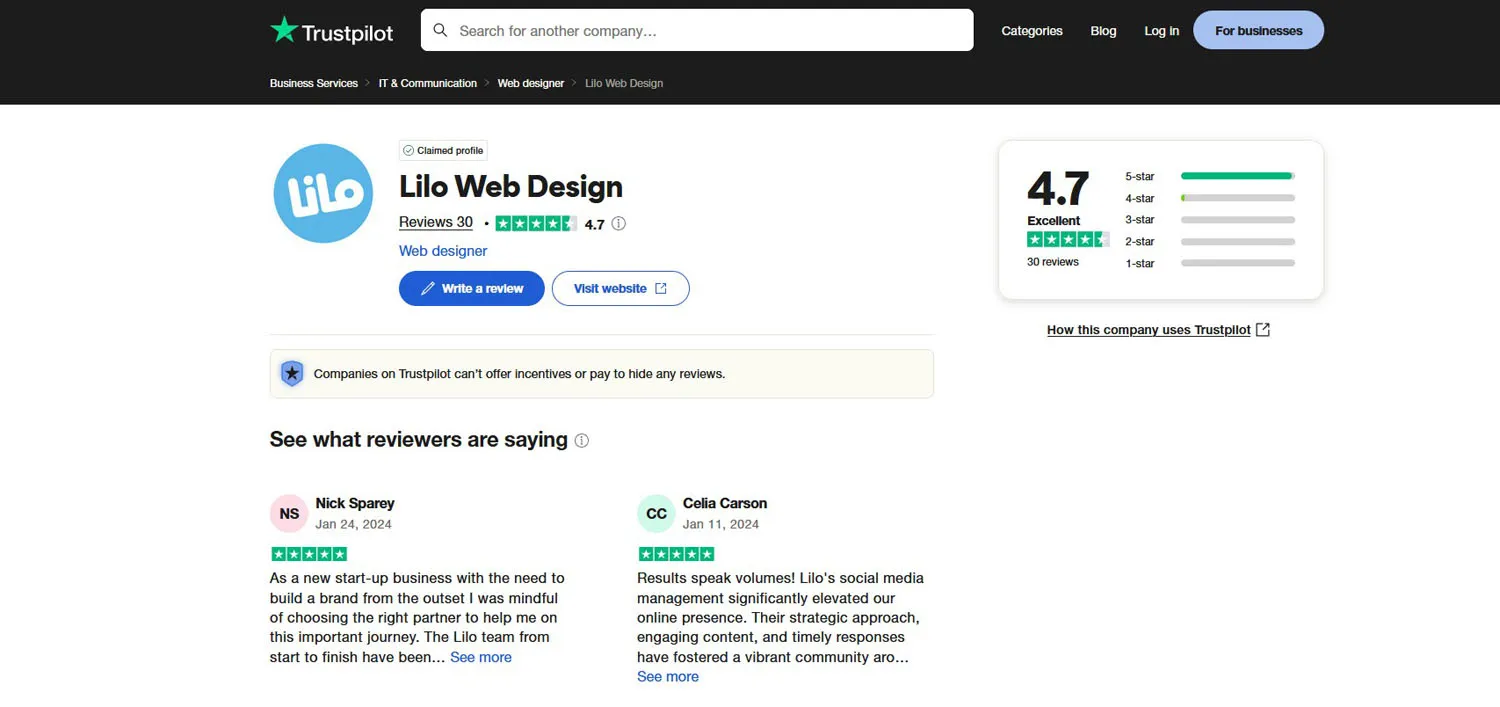Click the star rating beside Reviews 30
The image size is (1500, 707).
(536, 224)
